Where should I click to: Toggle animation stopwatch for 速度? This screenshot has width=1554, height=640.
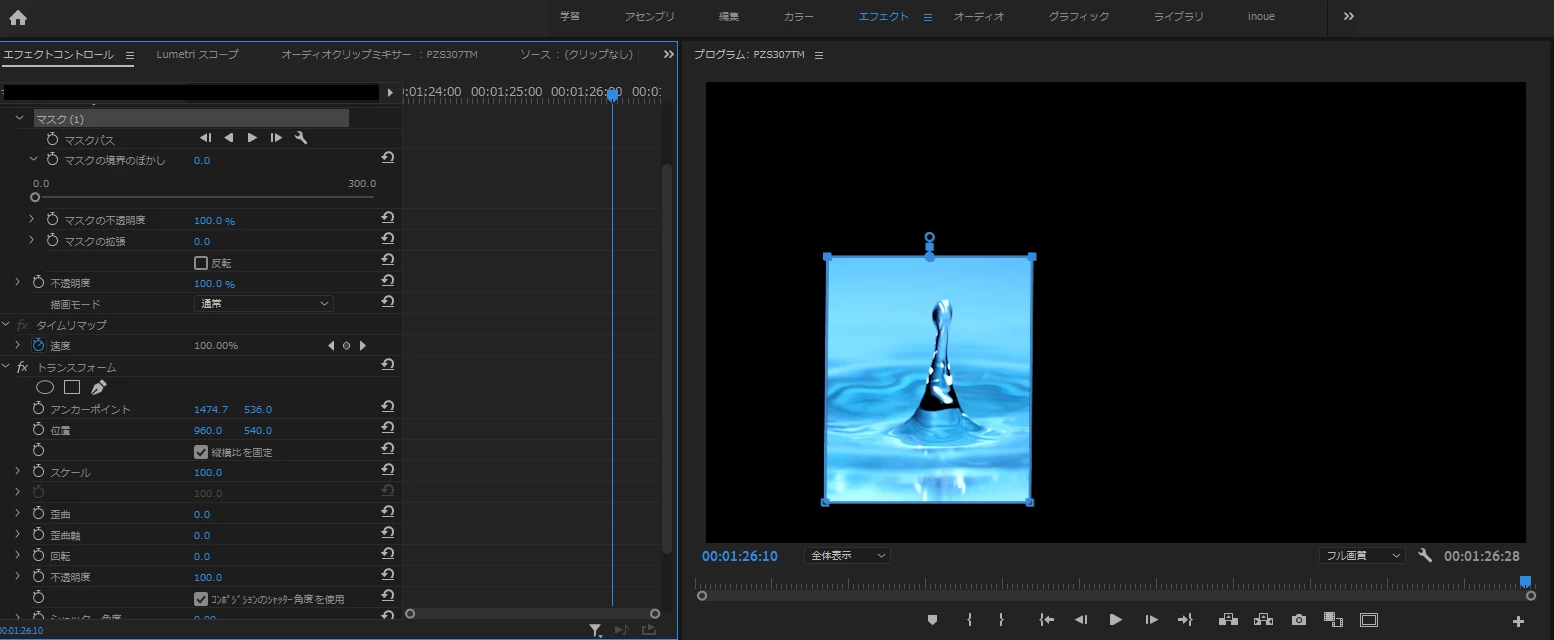tap(38, 345)
